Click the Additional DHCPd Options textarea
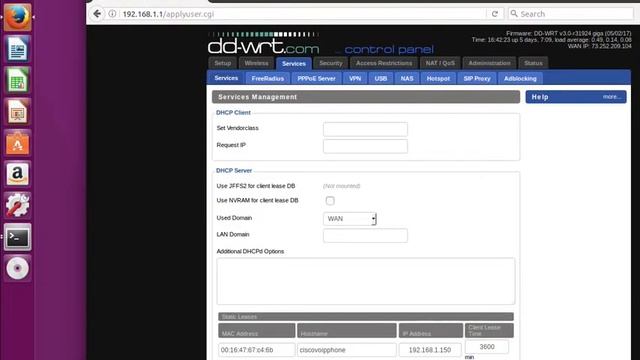 click(366, 281)
